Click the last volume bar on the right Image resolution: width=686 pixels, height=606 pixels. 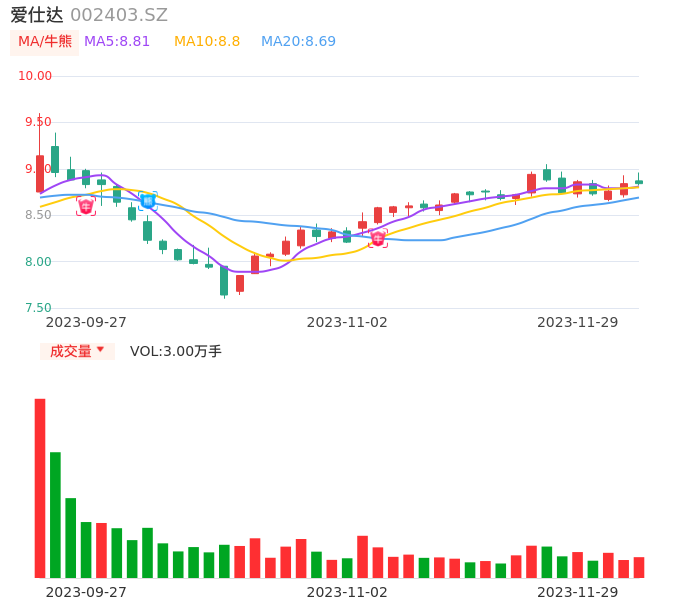tap(639, 567)
